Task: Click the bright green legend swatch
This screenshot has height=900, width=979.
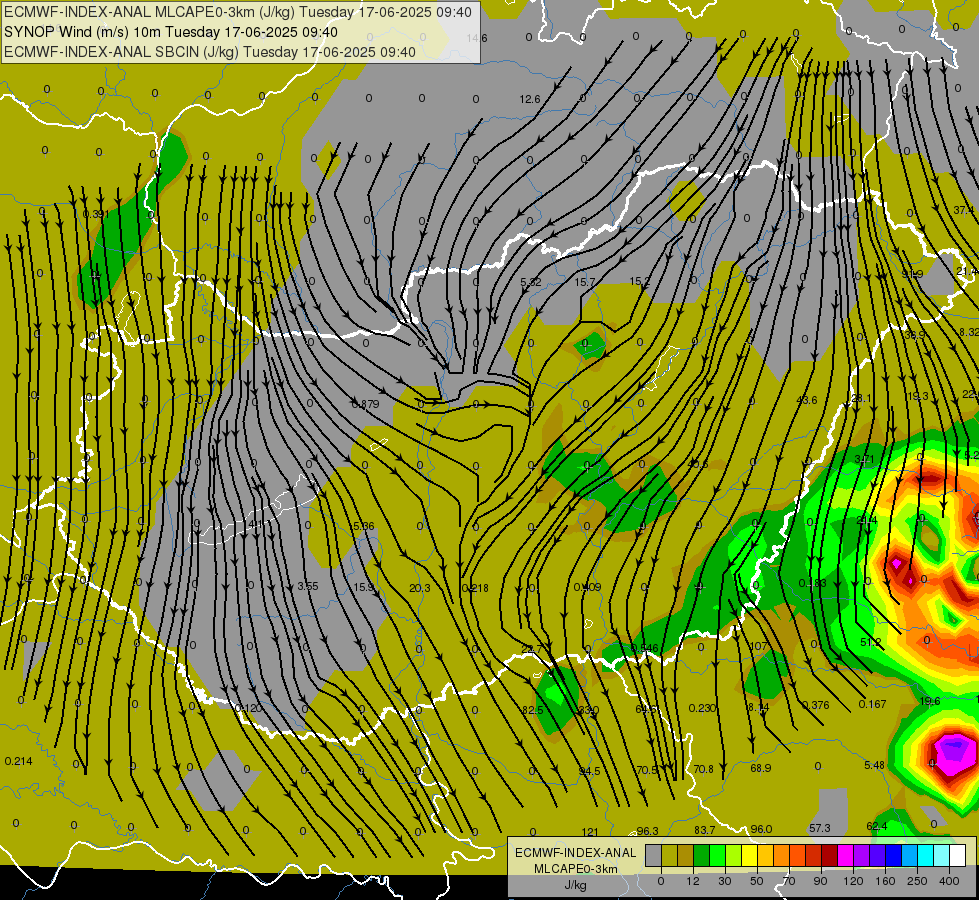Action: click(718, 855)
